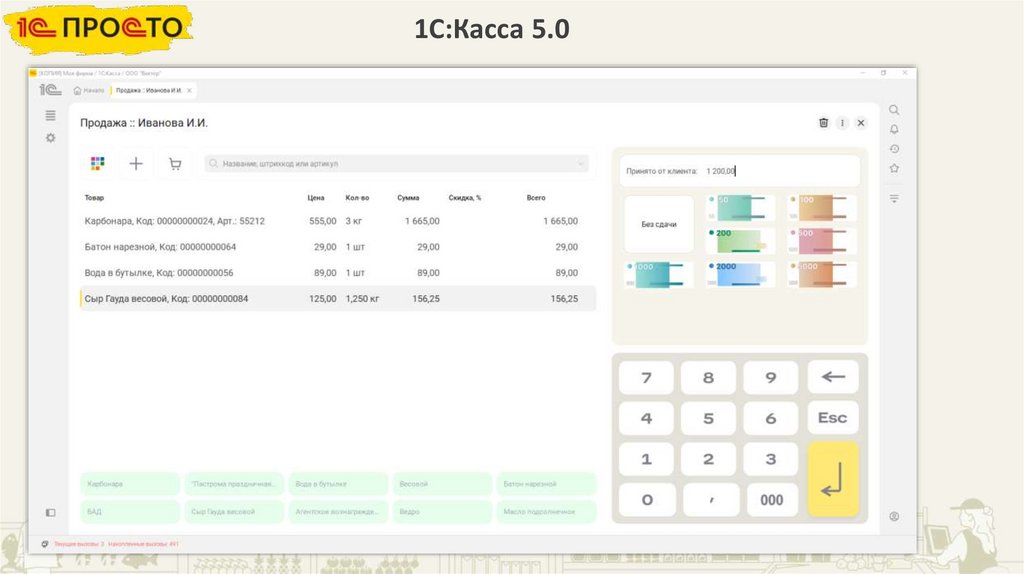Open settings gear in left sidebar
The width and height of the screenshot is (1024, 574).
(x=50, y=138)
